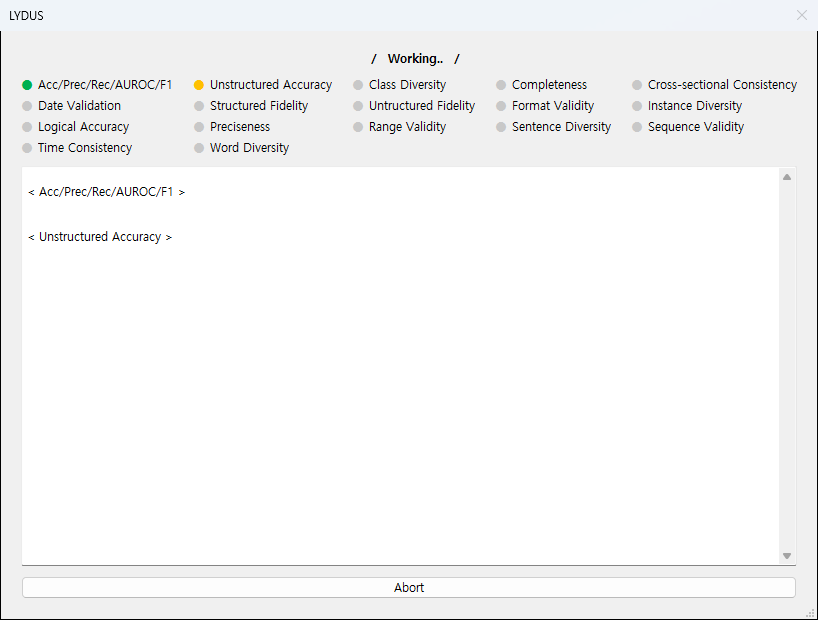Click the Working.. status heading
The width and height of the screenshot is (818, 620).
415,58
